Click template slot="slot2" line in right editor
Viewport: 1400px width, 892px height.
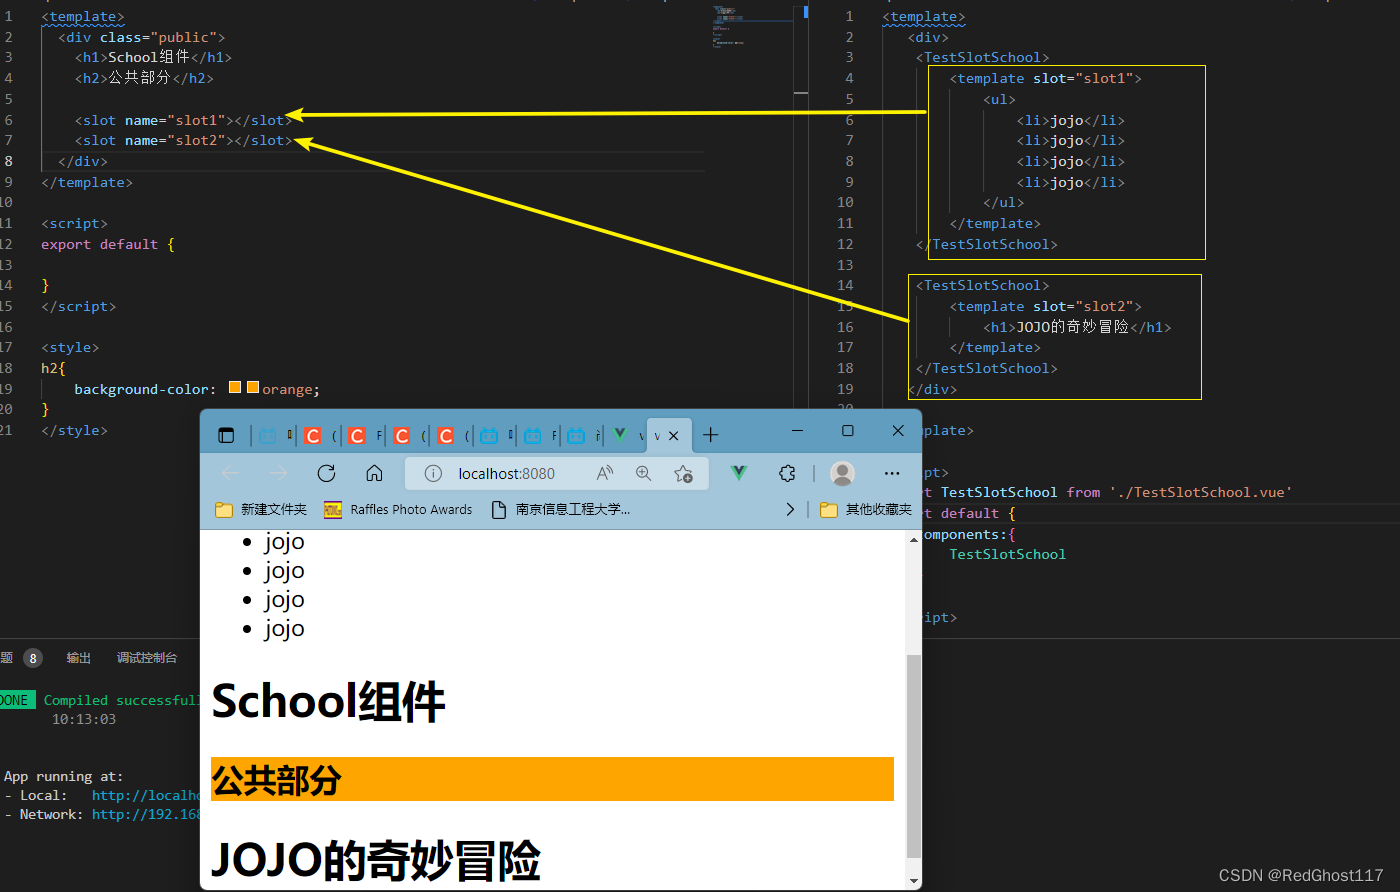pyautogui.click(x=1045, y=307)
